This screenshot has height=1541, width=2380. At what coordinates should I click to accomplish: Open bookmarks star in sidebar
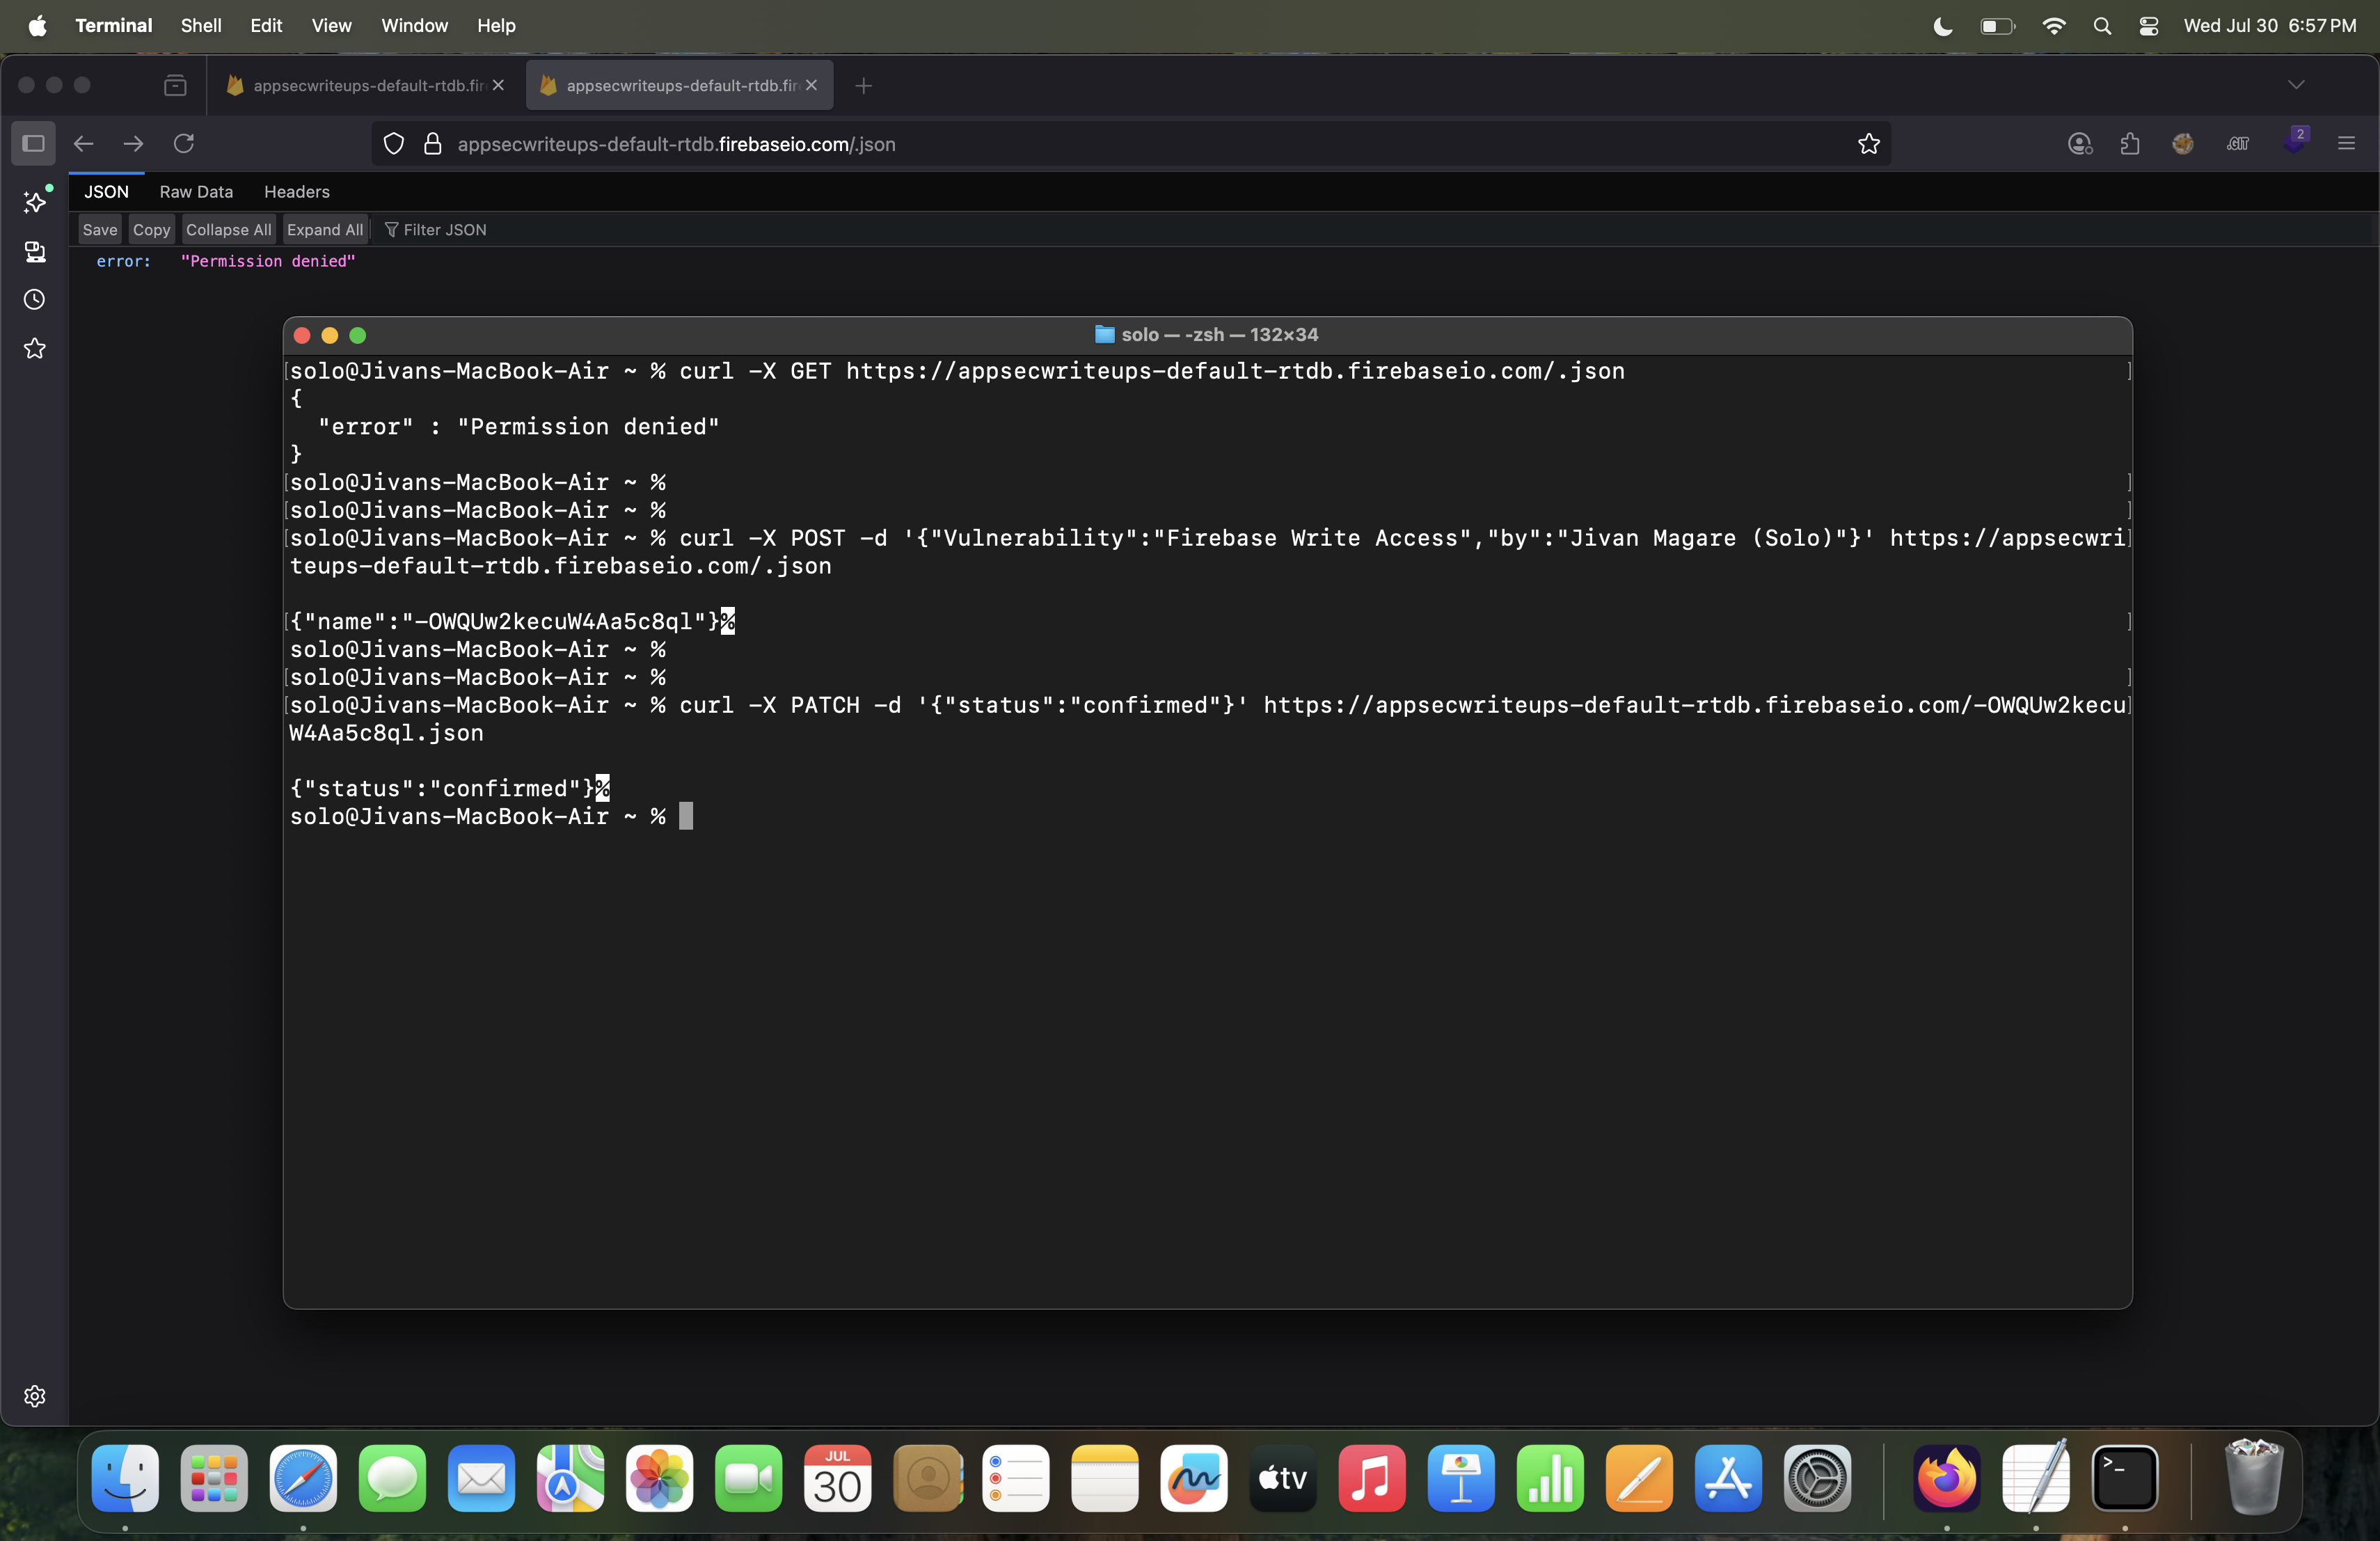tap(35, 349)
